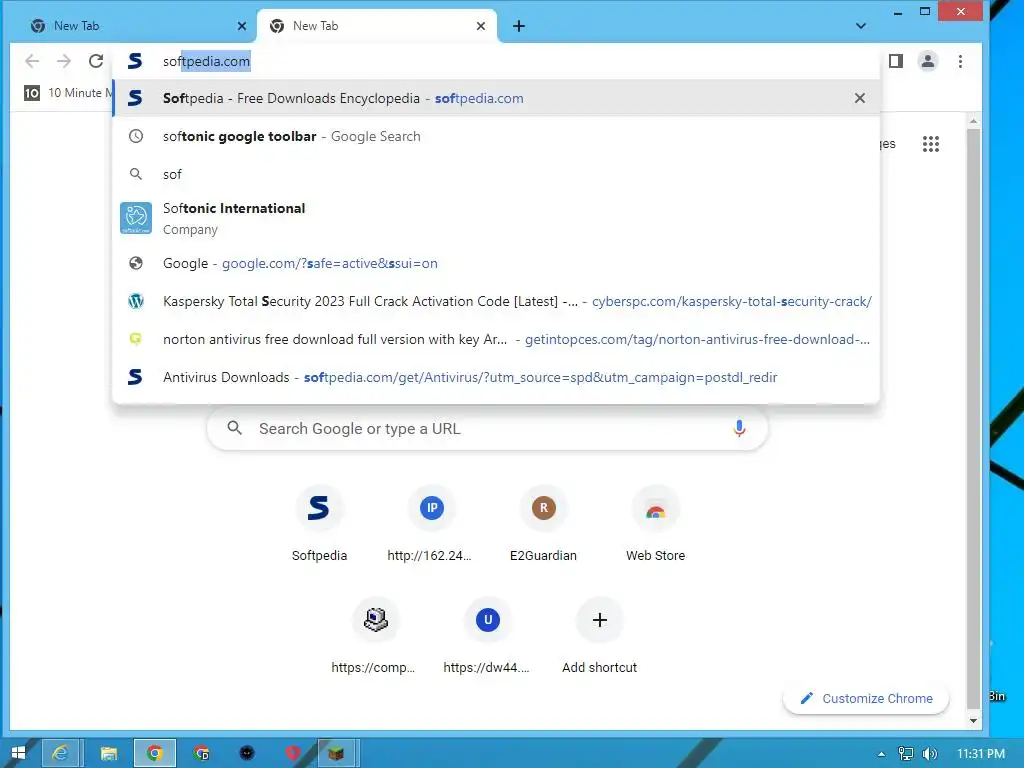Open the Google apps grid
This screenshot has width=1024, height=768.
click(x=931, y=144)
